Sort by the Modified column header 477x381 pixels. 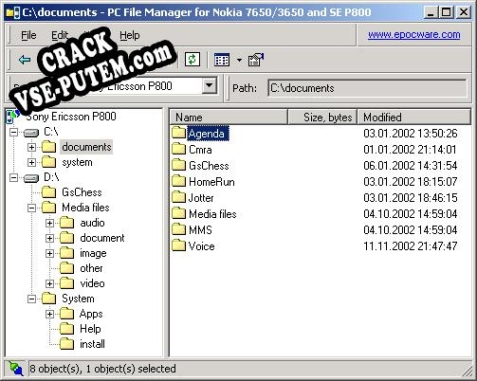414,117
